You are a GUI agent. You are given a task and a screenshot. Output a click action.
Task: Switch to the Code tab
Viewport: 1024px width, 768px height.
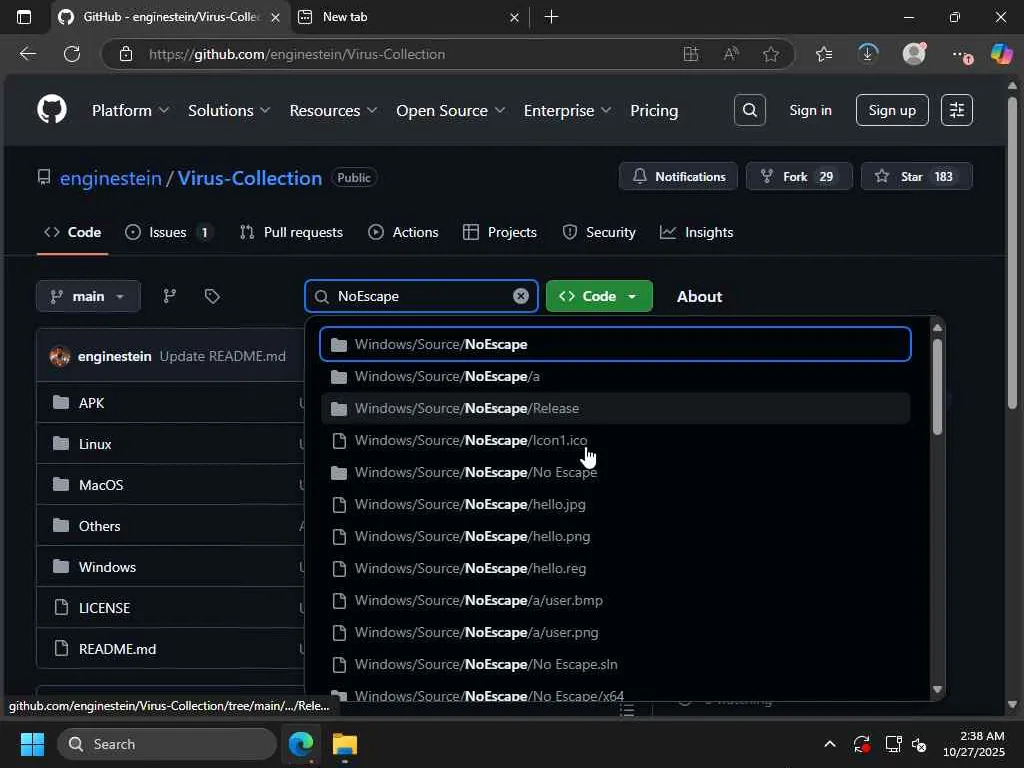[x=72, y=232]
